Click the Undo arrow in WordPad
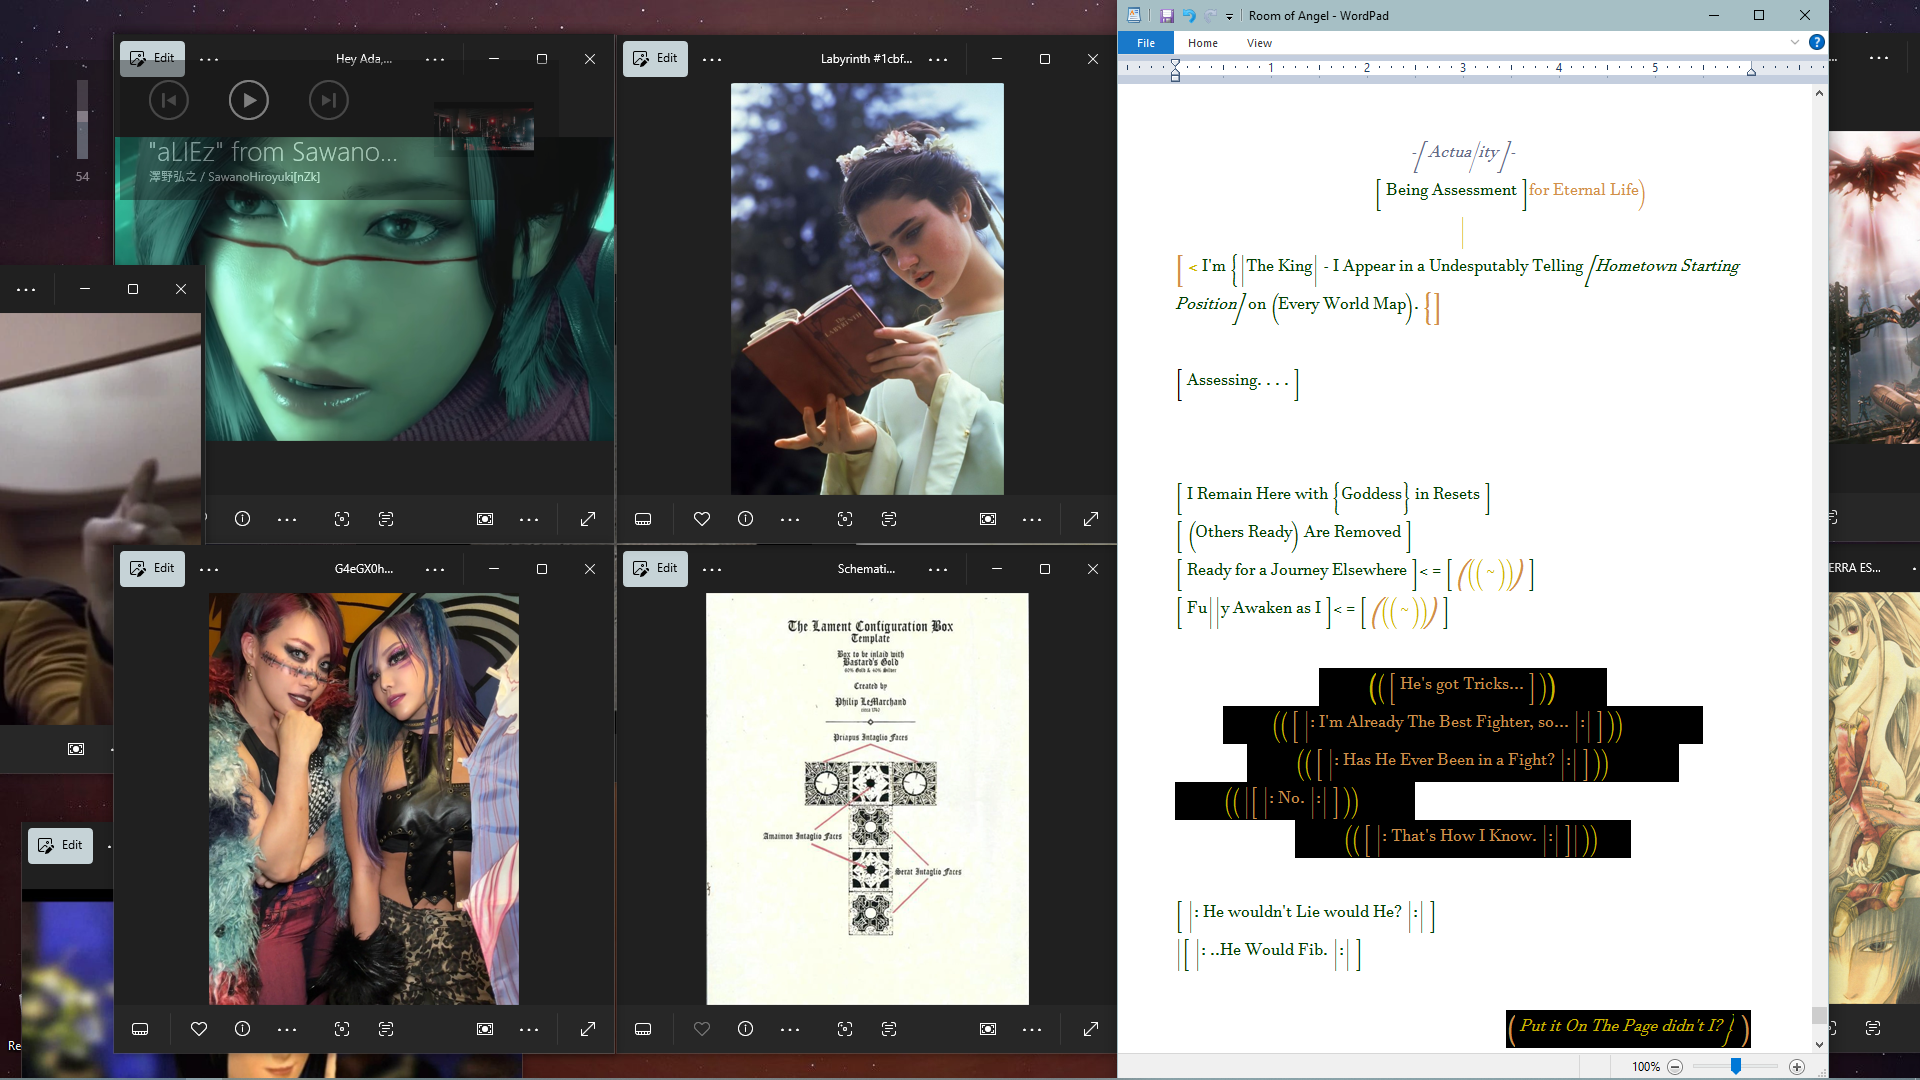Viewport: 1920px width, 1080px height. point(1188,15)
